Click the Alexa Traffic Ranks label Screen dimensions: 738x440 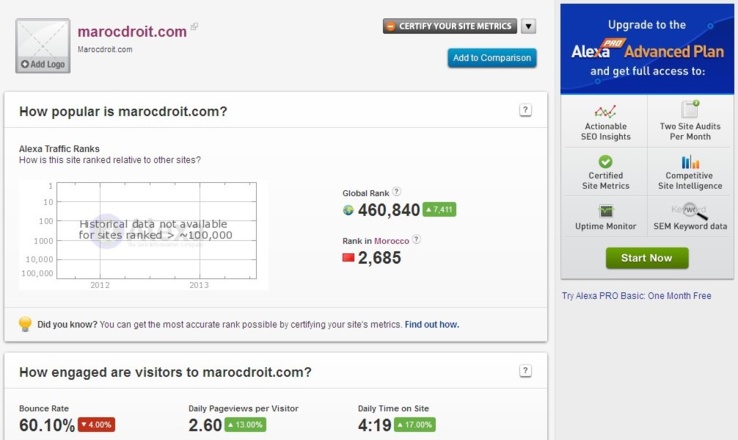pos(59,149)
